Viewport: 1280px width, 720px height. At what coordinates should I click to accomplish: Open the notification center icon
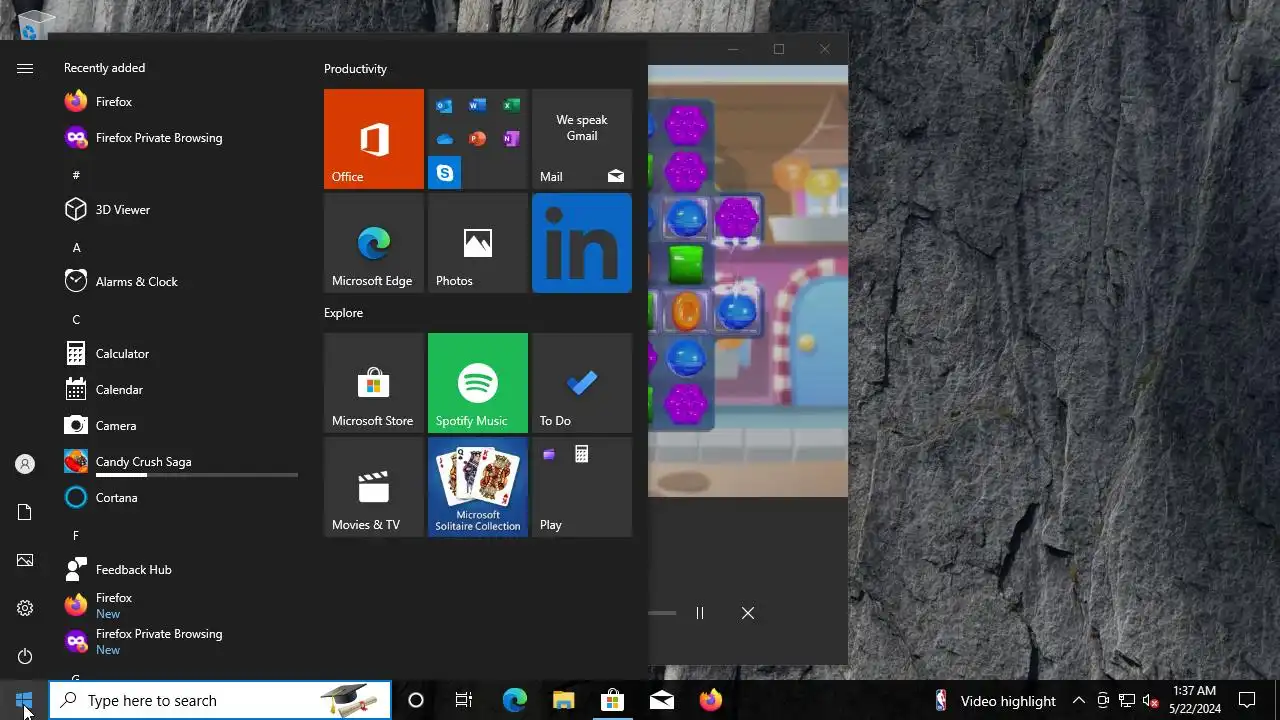[1247, 700]
